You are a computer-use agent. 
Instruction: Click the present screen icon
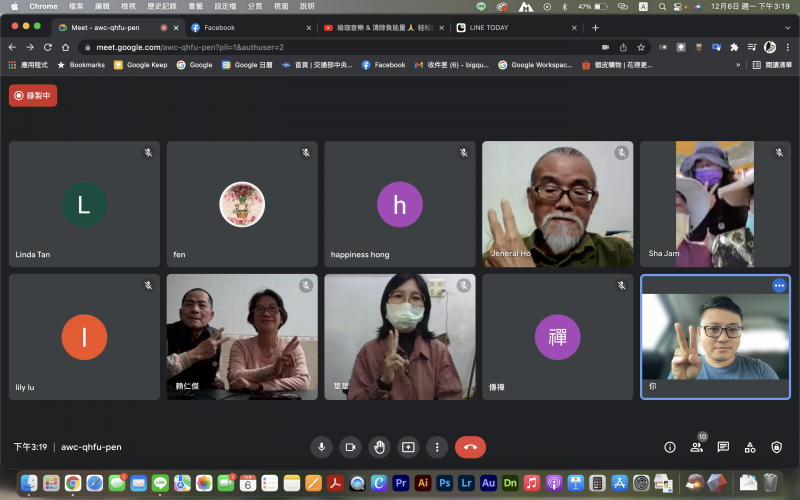408,447
